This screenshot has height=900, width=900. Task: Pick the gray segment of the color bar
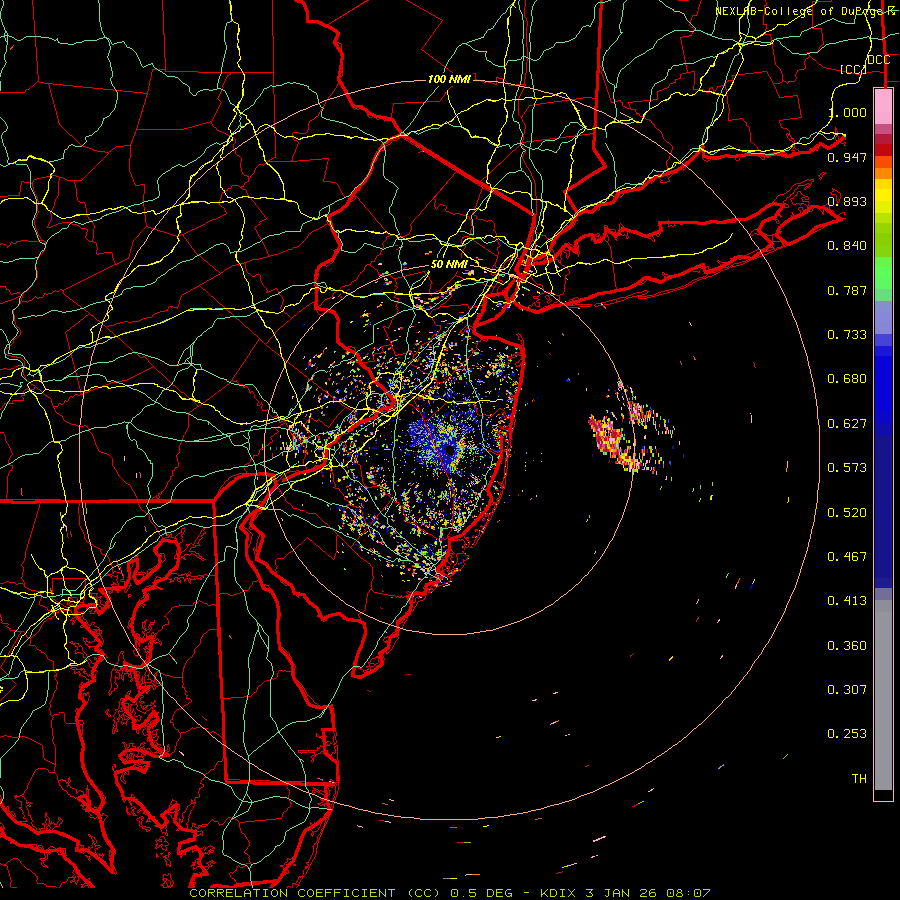(x=883, y=695)
